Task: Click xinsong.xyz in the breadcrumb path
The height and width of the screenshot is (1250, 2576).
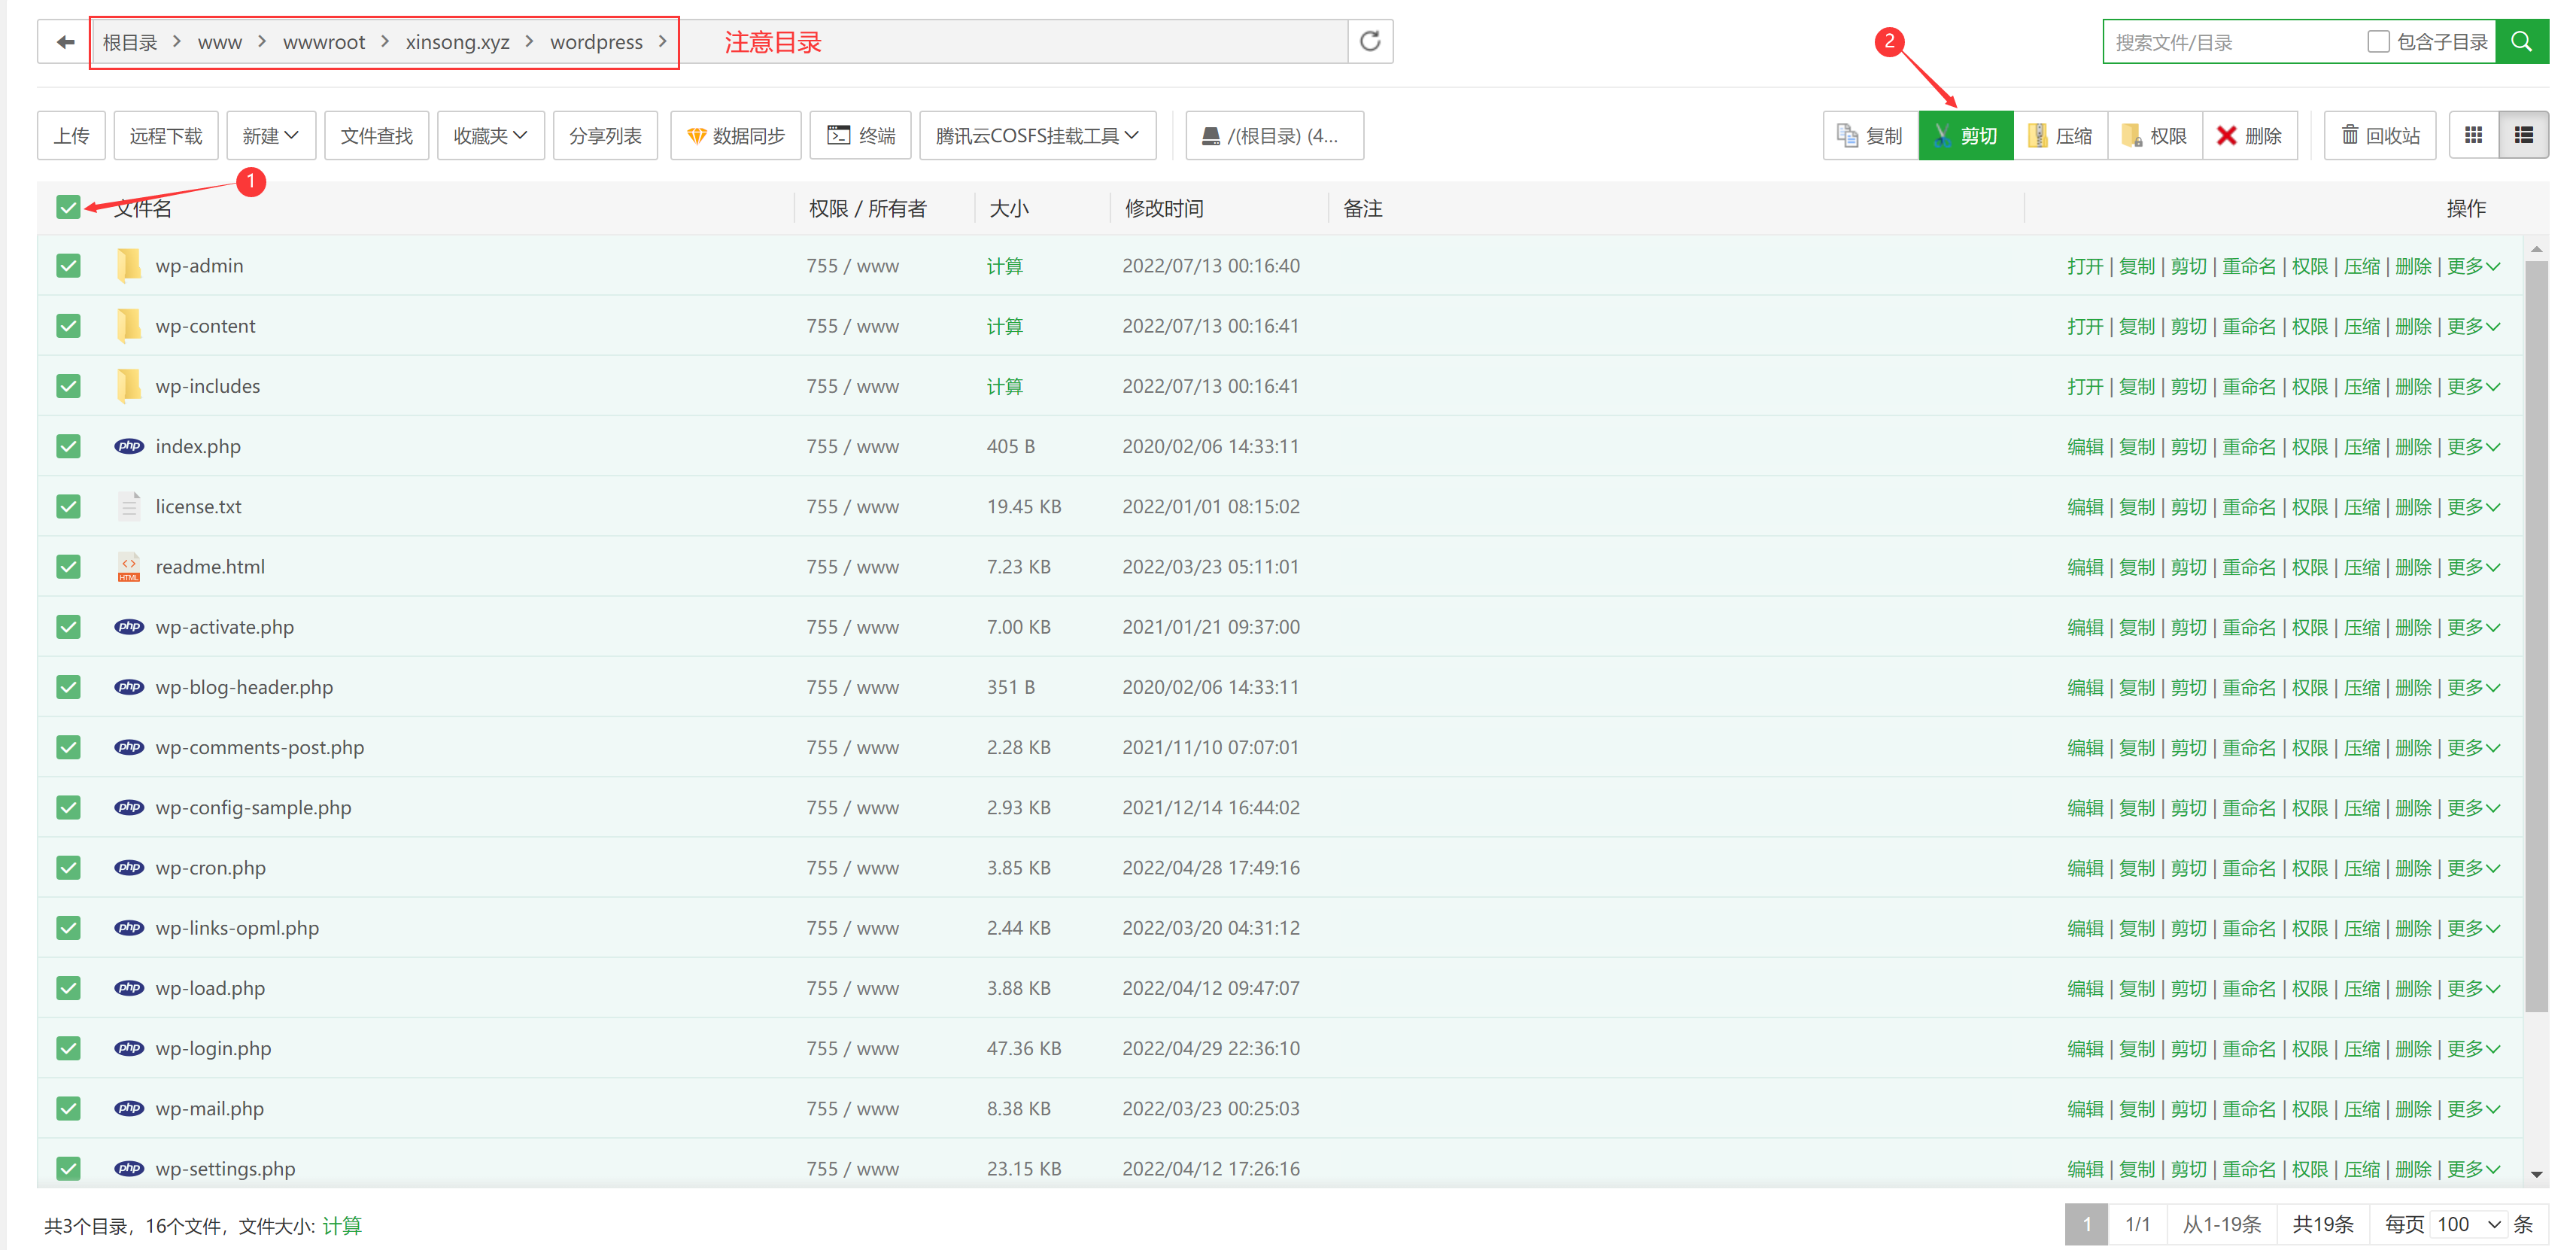Action: (457, 42)
